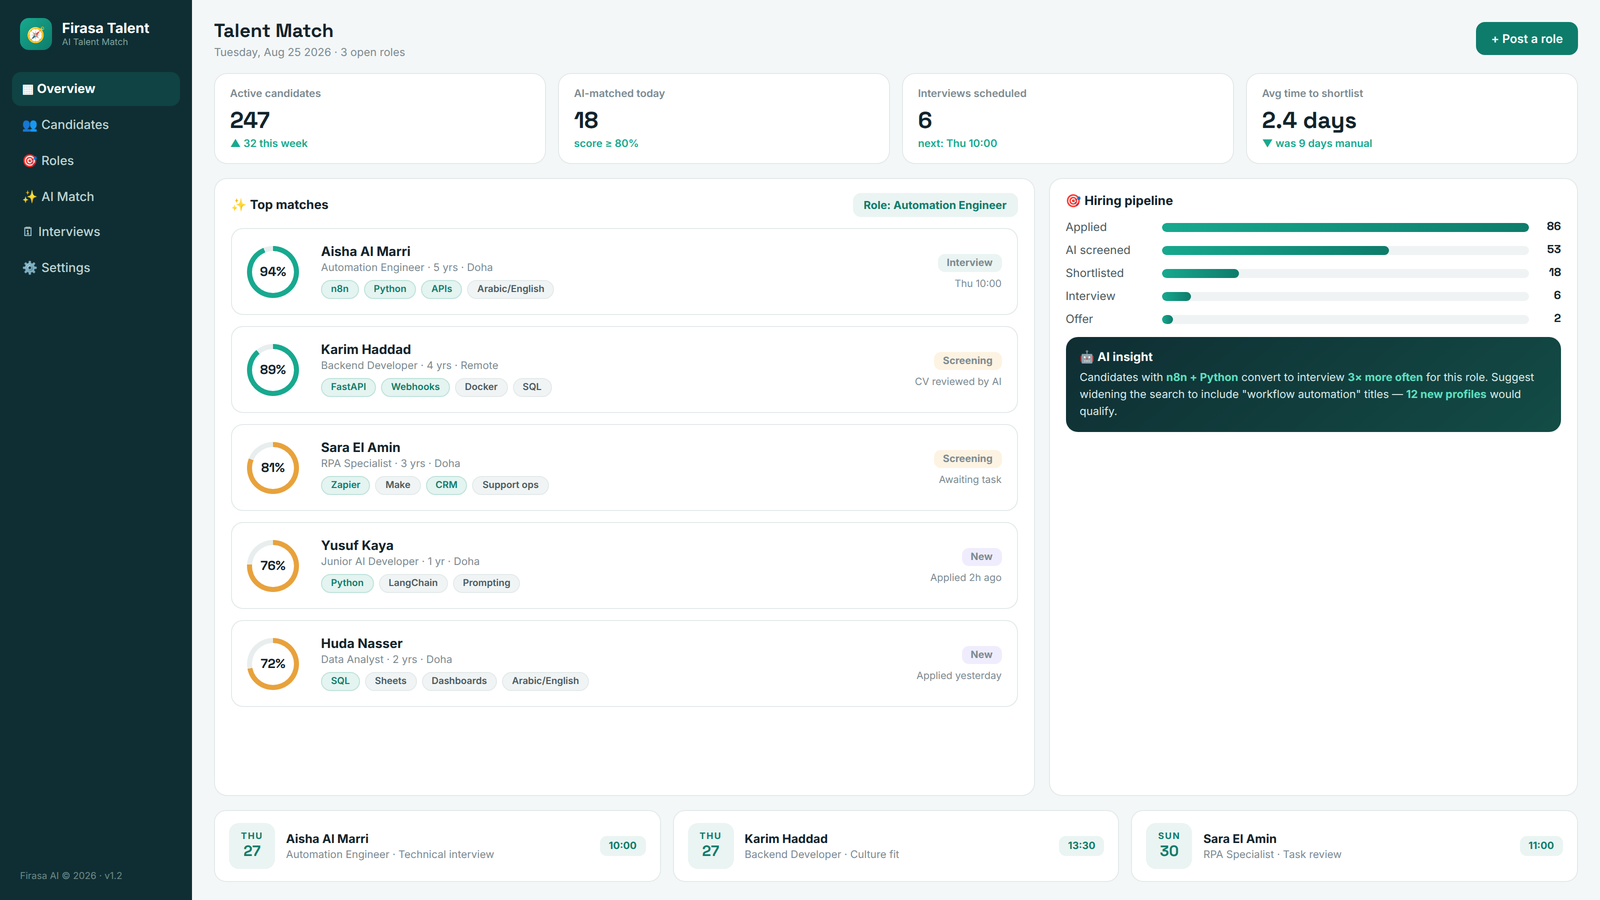Click the Zapier skill tag
The width and height of the screenshot is (1600, 900).
[345, 485]
